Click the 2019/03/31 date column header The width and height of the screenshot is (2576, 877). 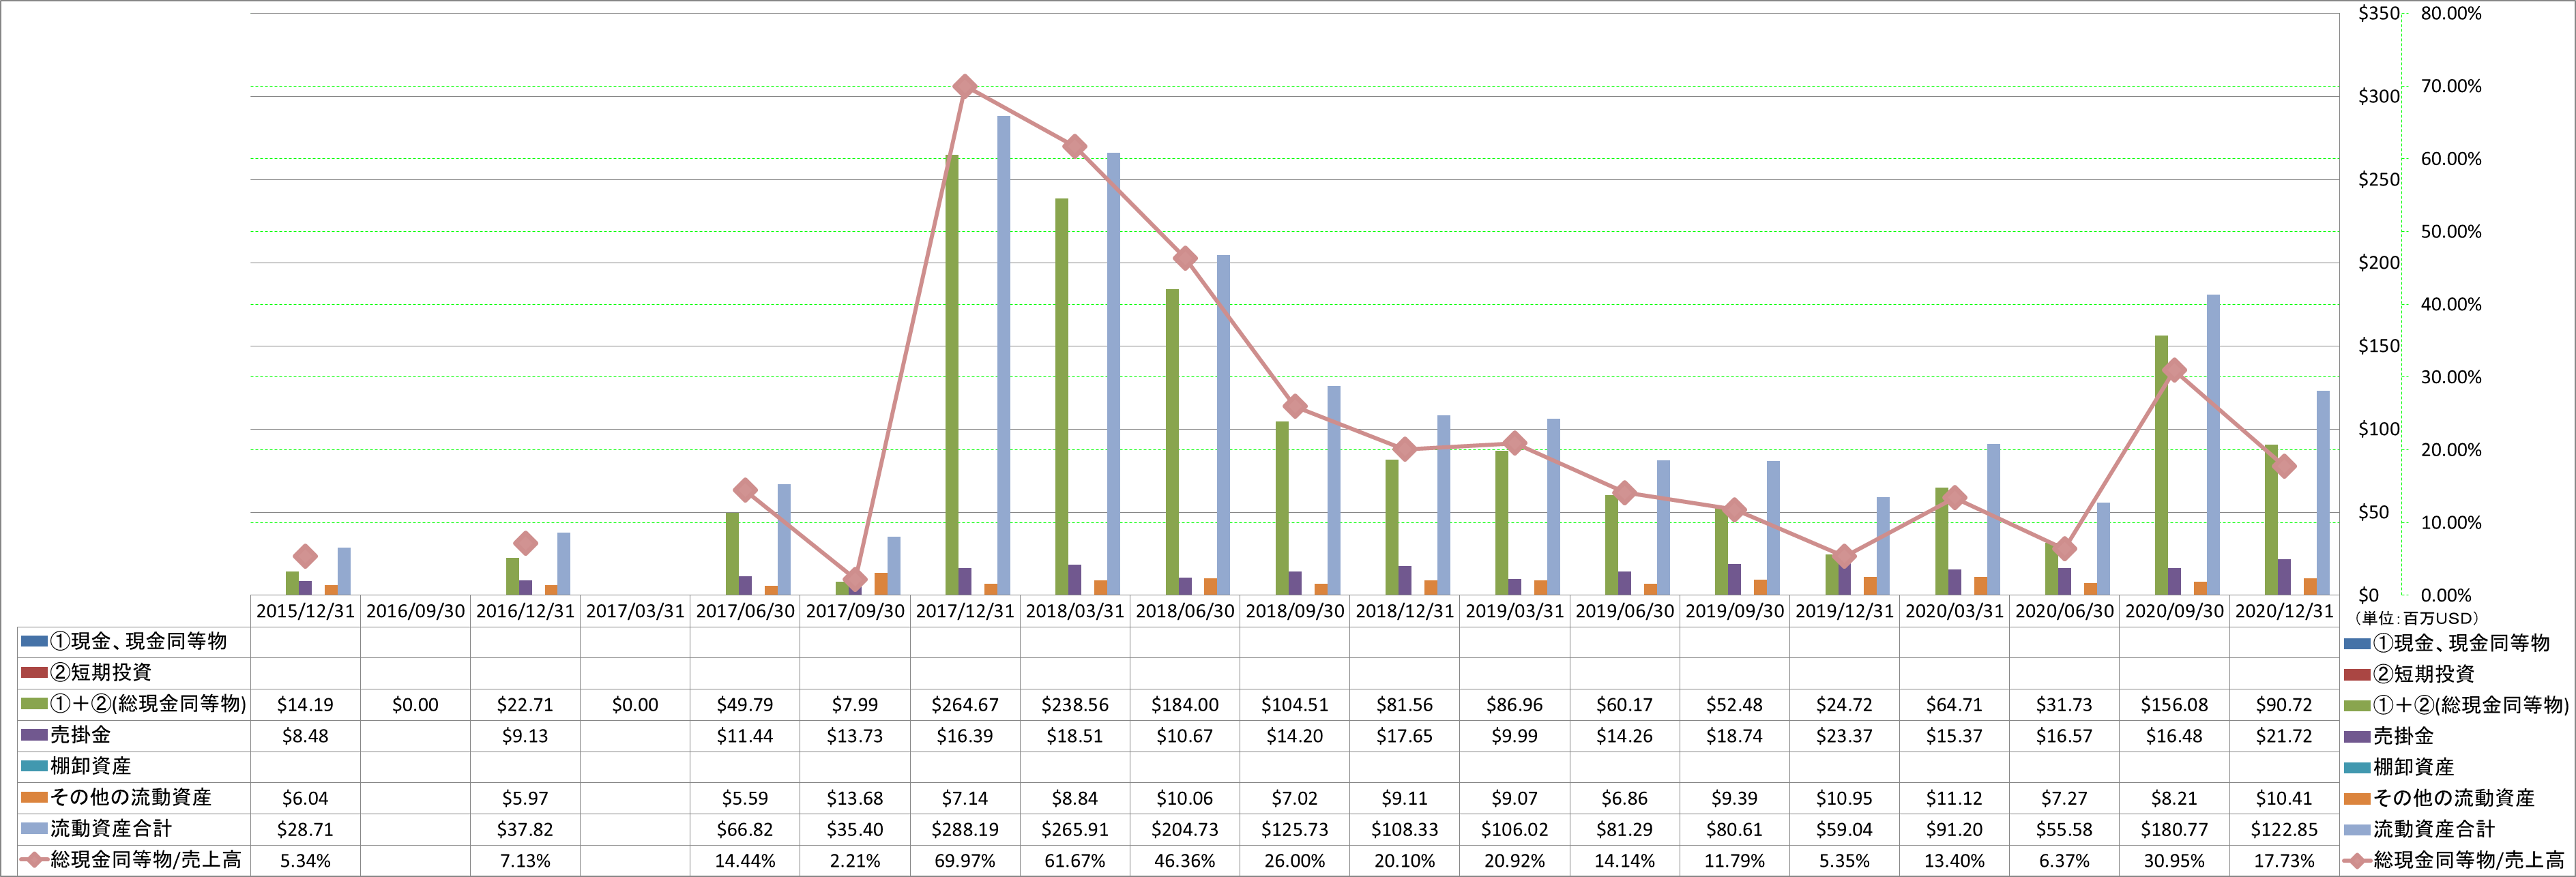1514,611
